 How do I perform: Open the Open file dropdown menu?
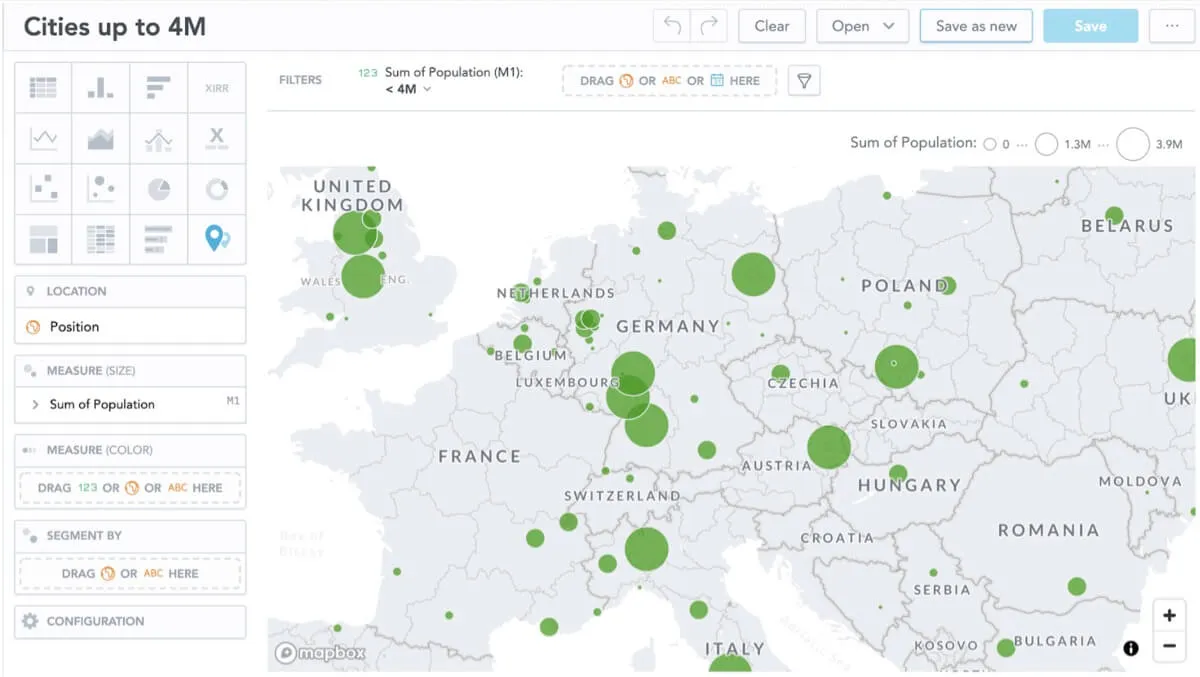(x=862, y=26)
